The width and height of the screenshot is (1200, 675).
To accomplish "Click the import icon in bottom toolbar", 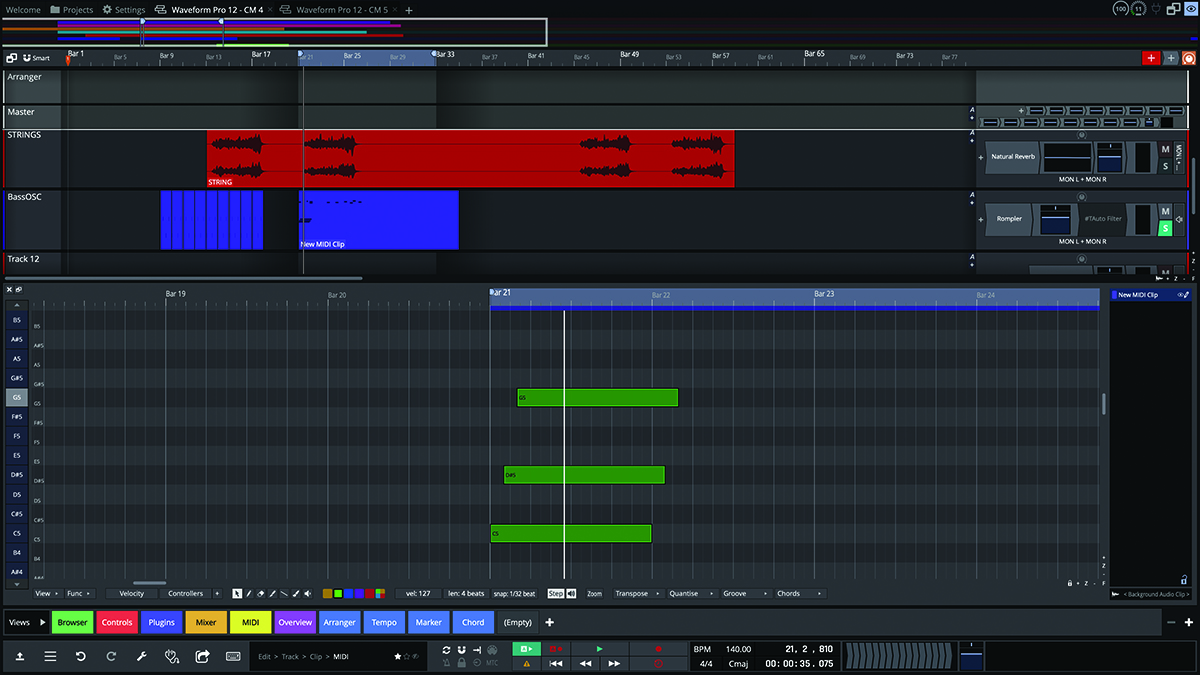I will pos(20,657).
